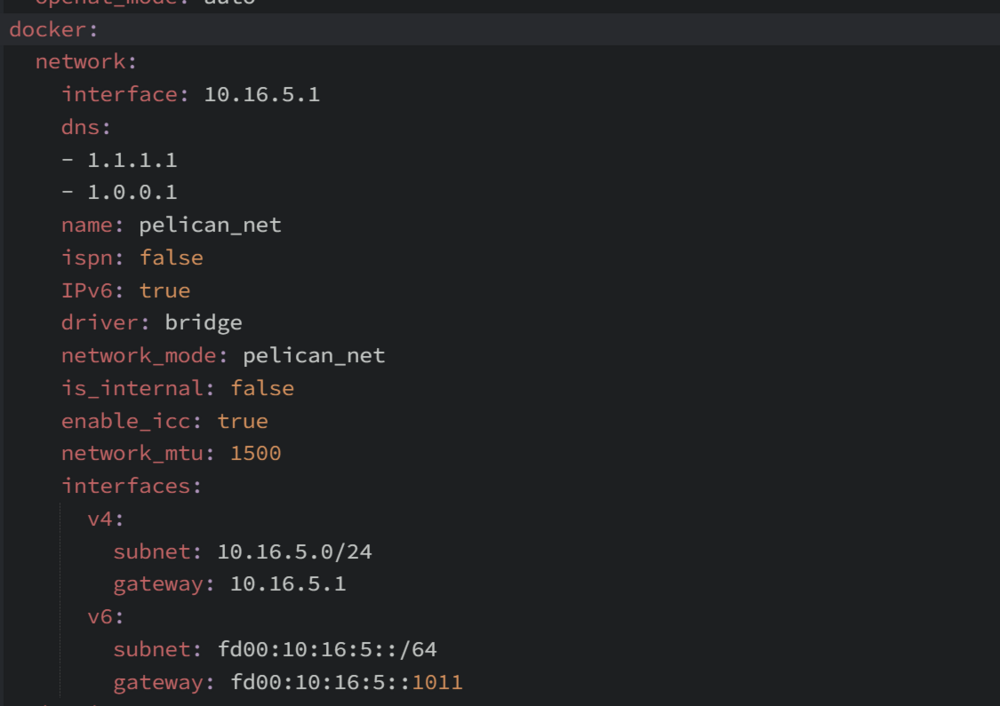
Task: Click the true value of enable_icc
Action: click(x=242, y=421)
